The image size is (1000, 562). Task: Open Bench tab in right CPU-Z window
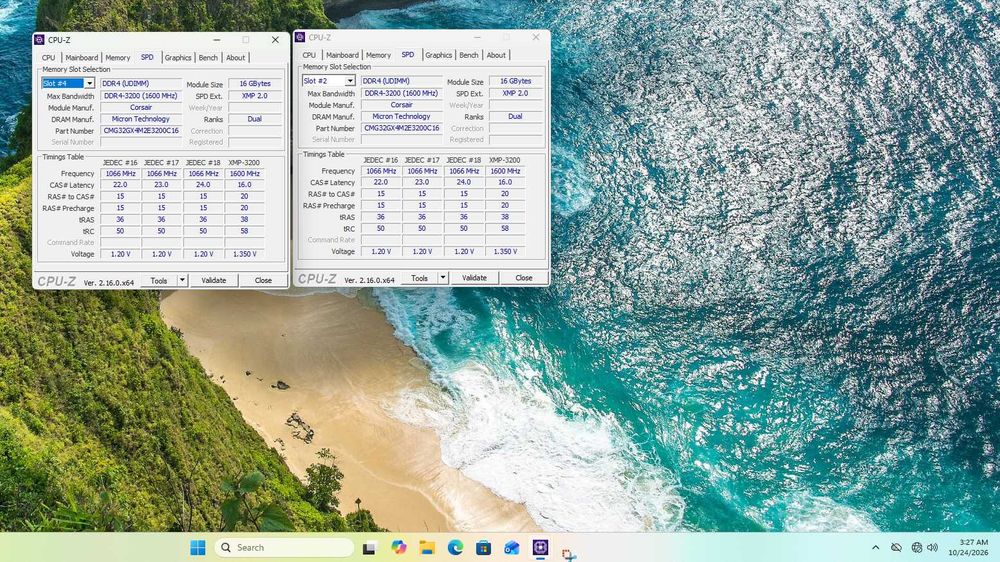pos(469,55)
